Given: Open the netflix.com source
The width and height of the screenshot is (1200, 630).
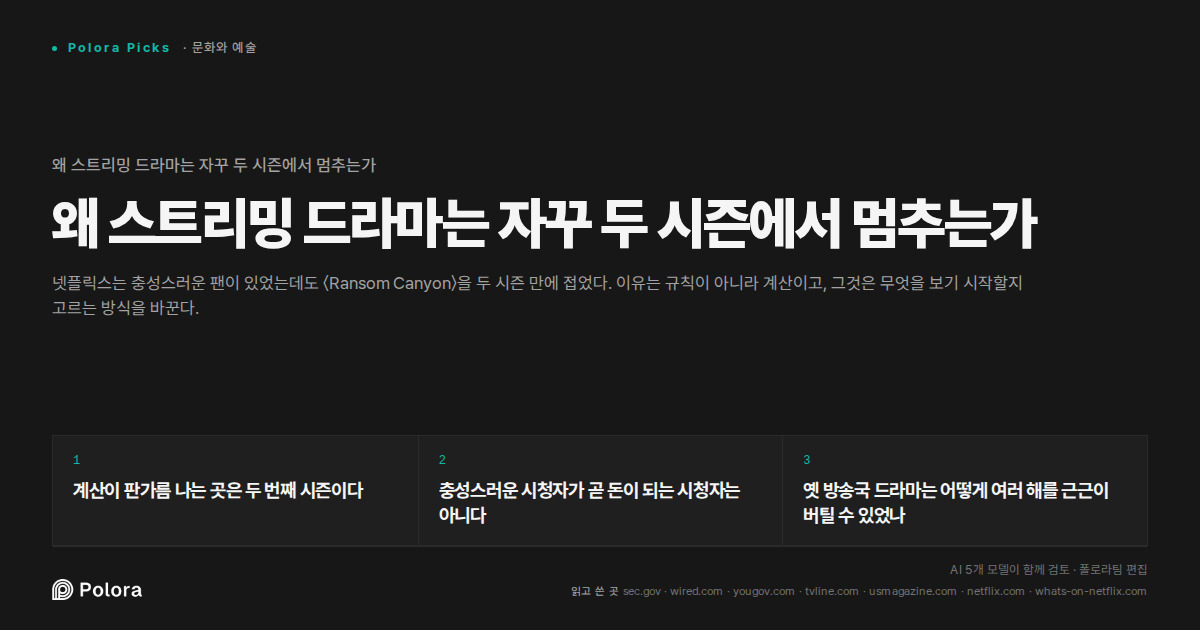Looking at the screenshot, I should [x=996, y=591].
